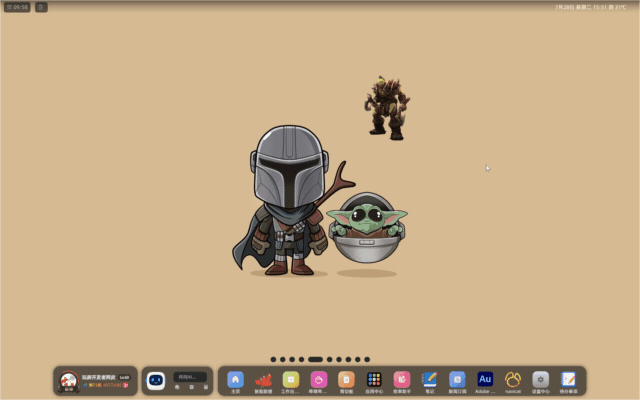
Task: Open the orange clipboard dock app
Action: click(x=347, y=380)
